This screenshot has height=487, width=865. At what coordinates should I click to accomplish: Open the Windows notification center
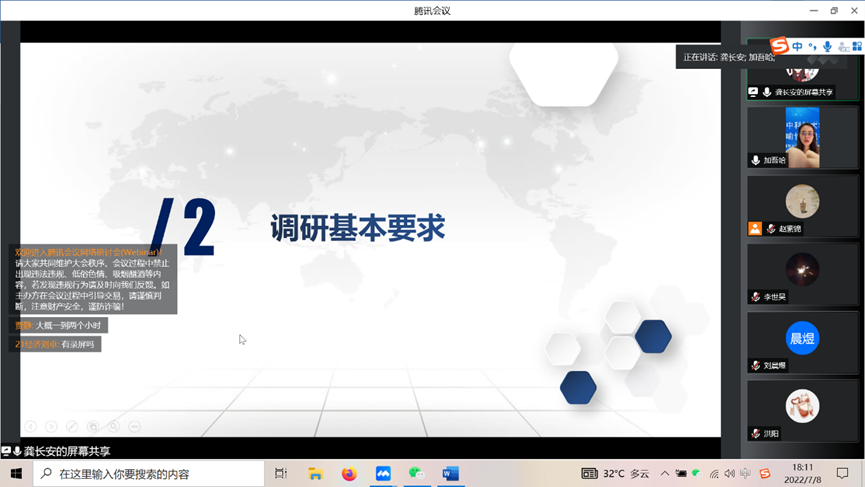(x=843, y=474)
